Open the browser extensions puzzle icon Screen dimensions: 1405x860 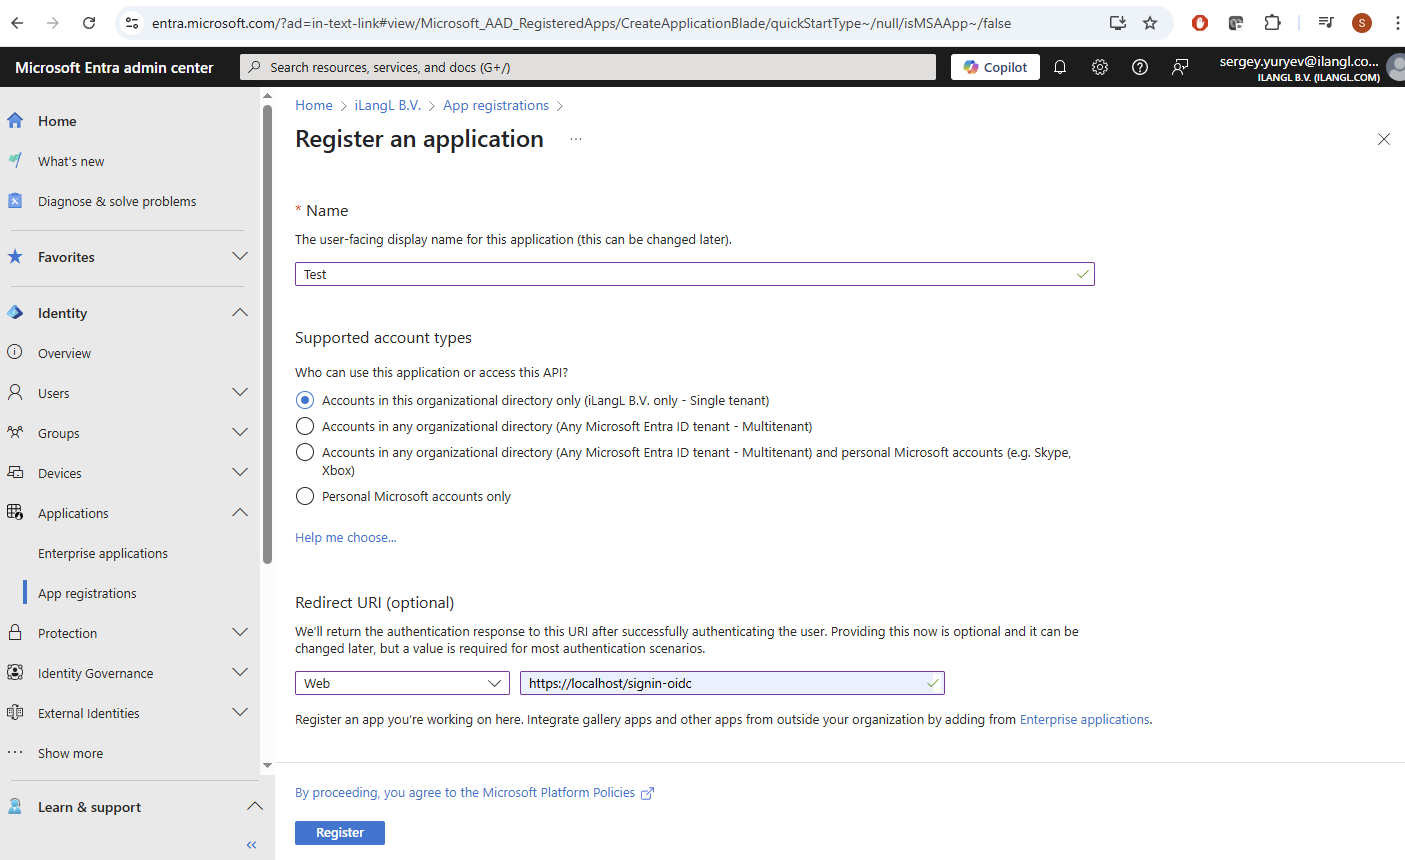pyautogui.click(x=1272, y=23)
